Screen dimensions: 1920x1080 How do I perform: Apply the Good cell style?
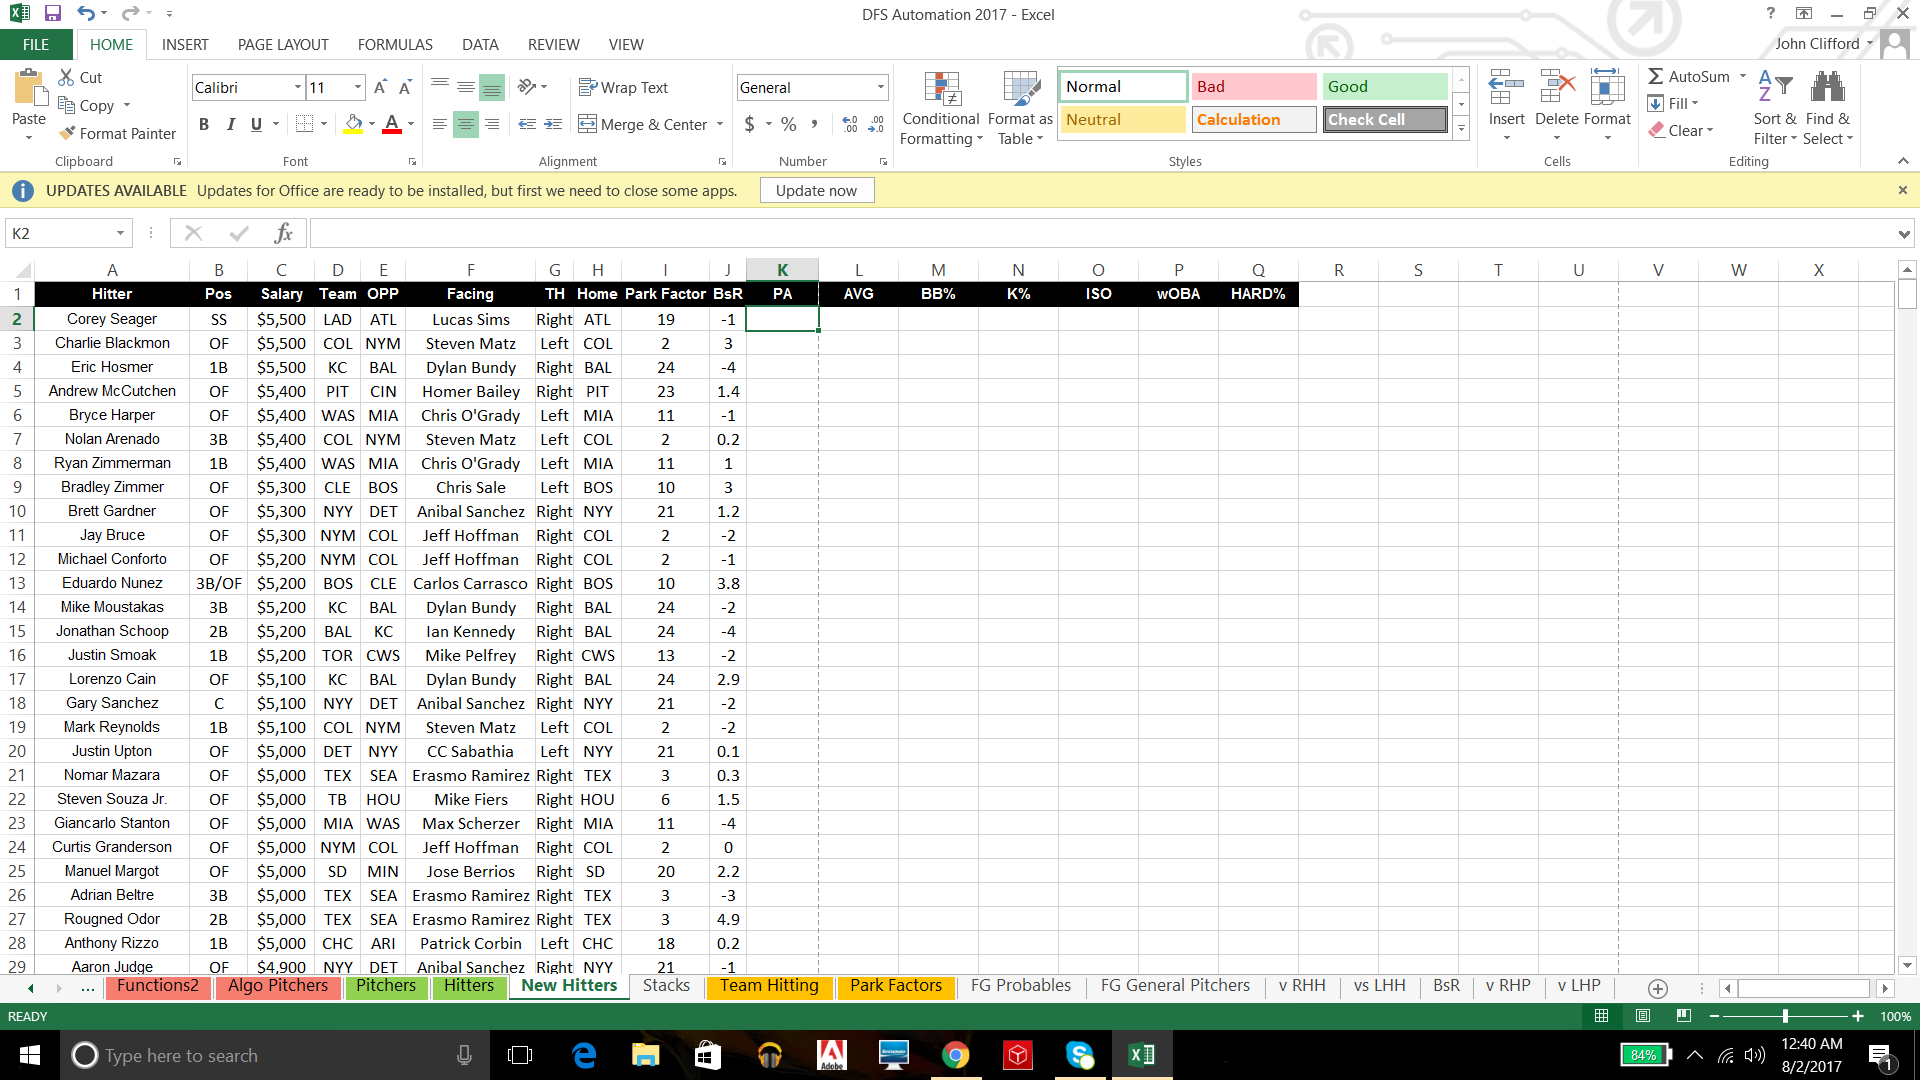[x=1385, y=87]
